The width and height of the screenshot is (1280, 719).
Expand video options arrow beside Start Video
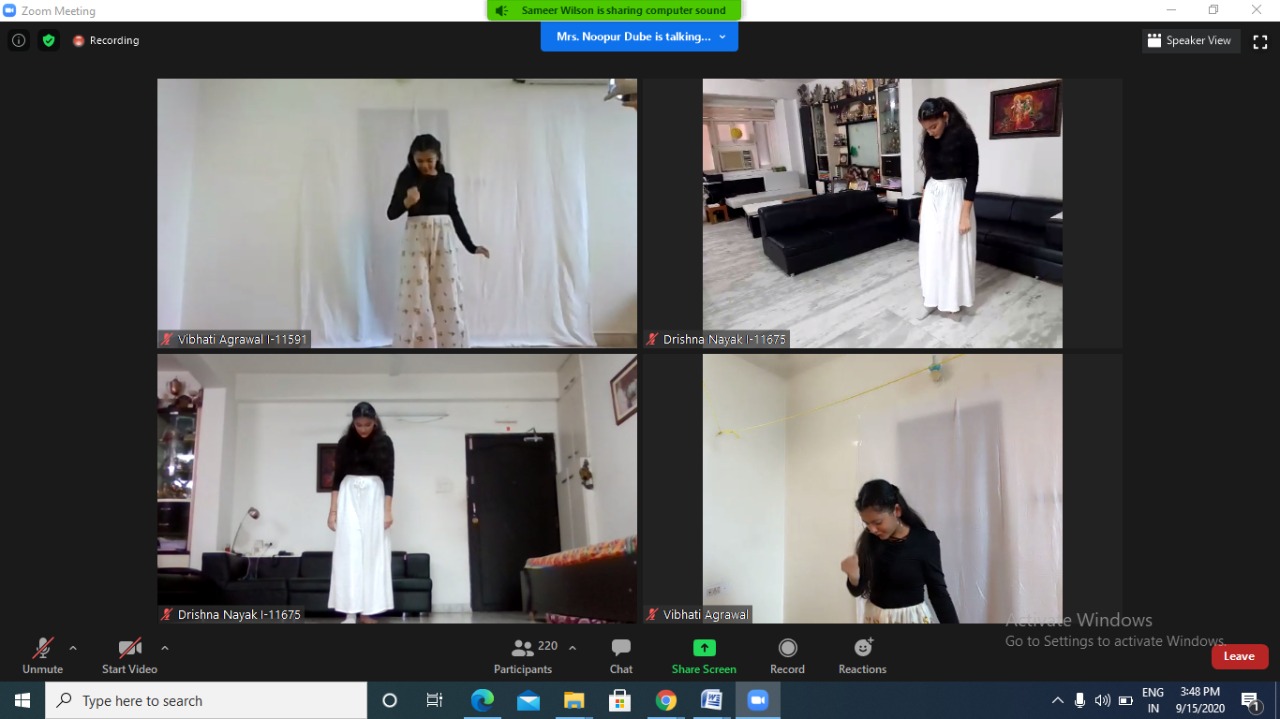pyautogui.click(x=165, y=648)
